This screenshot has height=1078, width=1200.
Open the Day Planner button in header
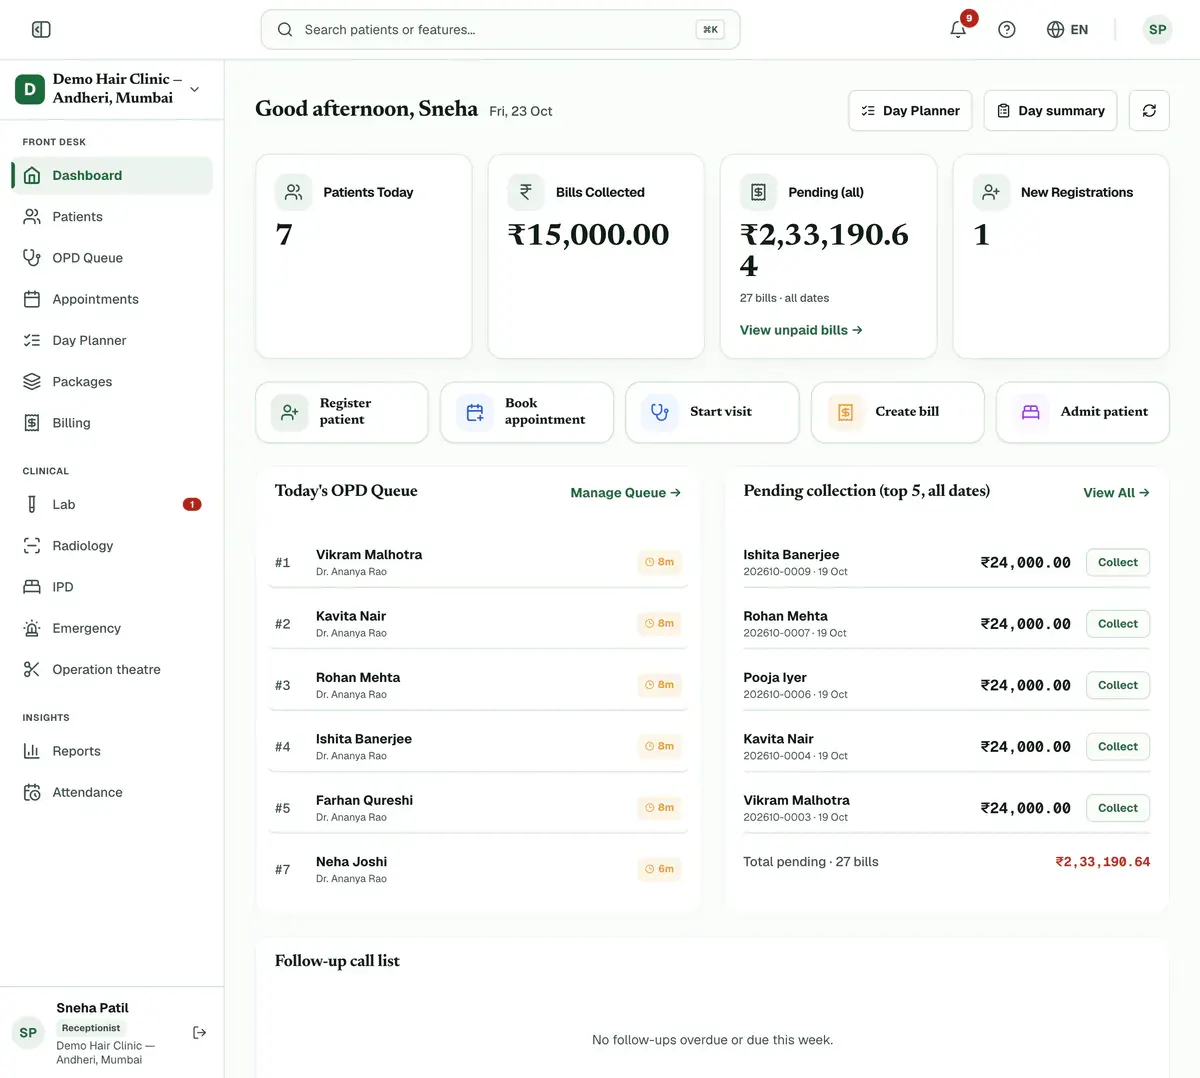click(x=910, y=111)
